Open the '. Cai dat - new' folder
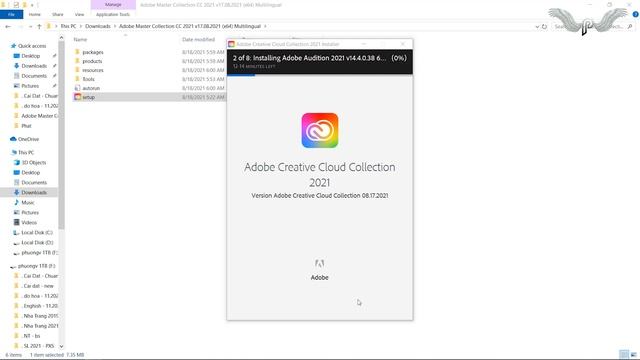Screen dimensions: 640x360 pyautogui.click(x=38, y=286)
